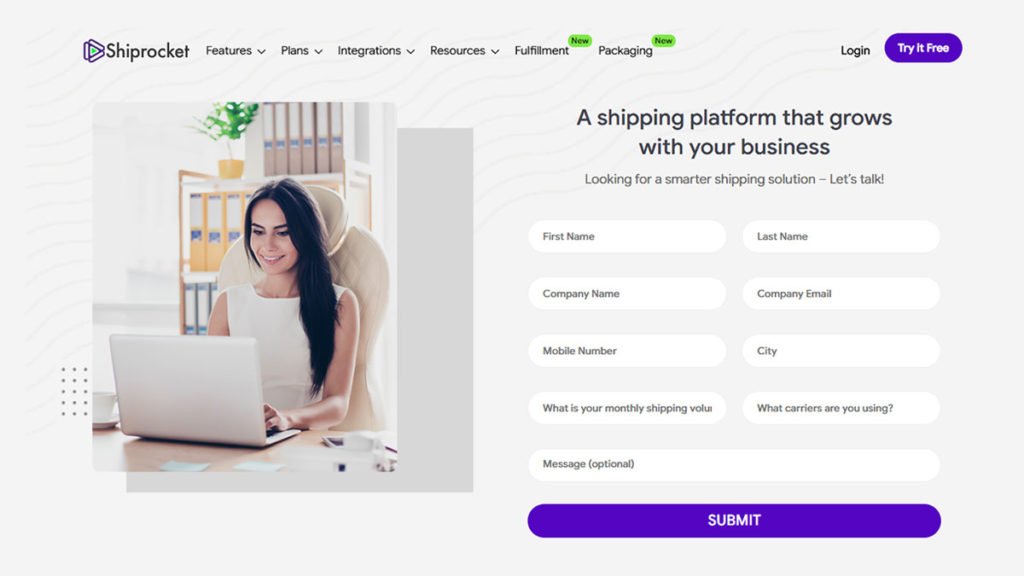This screenshot has width=1024, height=576.
Task: Open the Resources dropdown chevron
Action: pos(495,52)
